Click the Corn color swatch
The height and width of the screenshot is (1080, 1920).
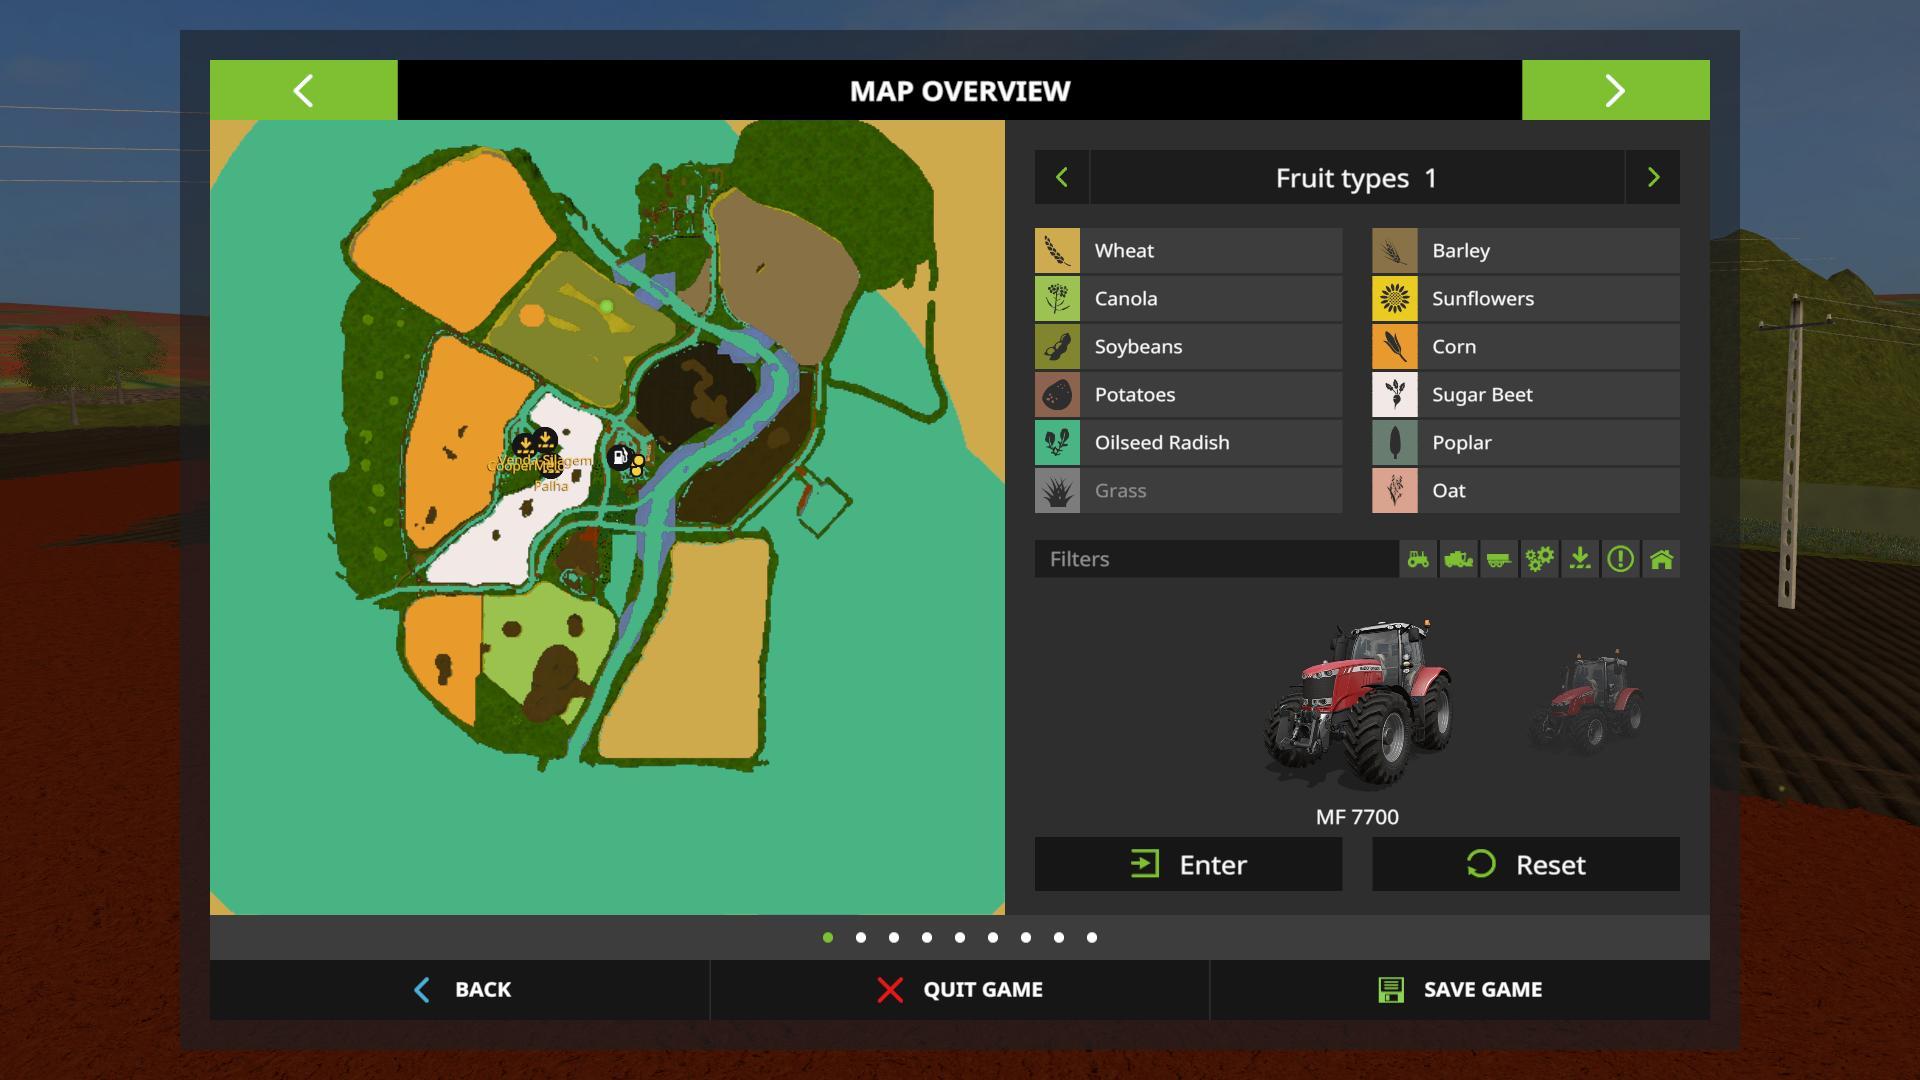coord(1395,347)
